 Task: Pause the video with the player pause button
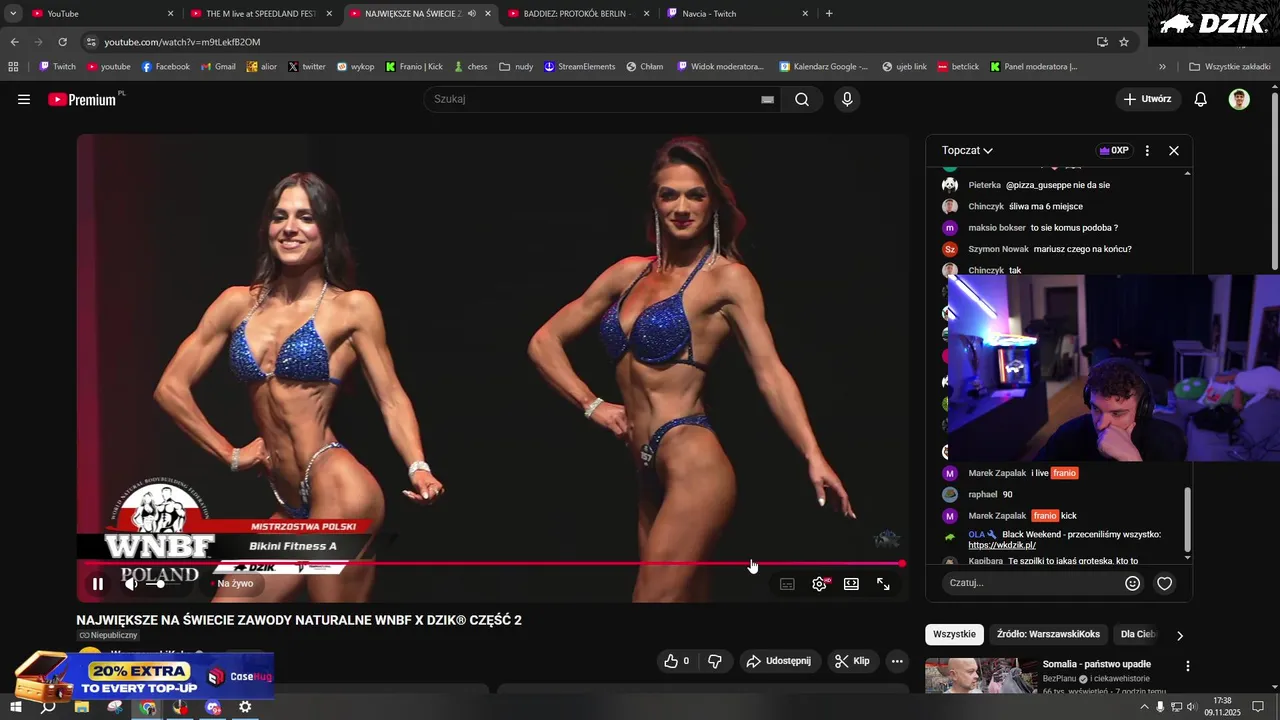98,584
